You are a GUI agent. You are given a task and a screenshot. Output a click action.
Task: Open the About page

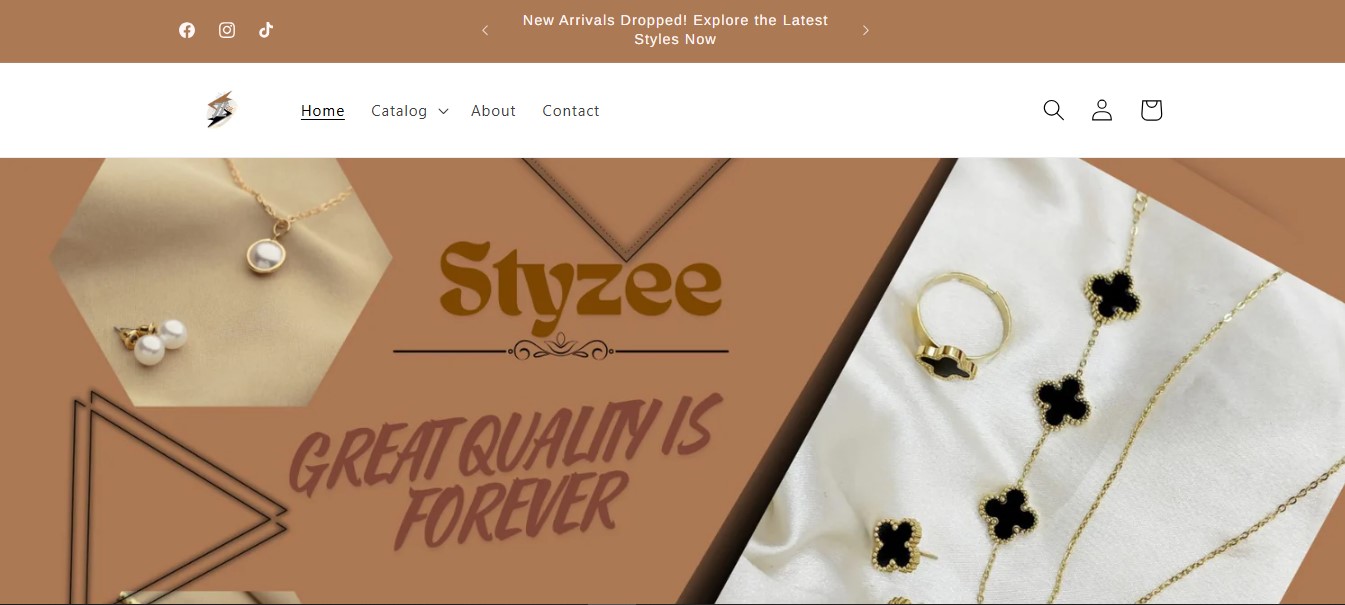[493, 111]
